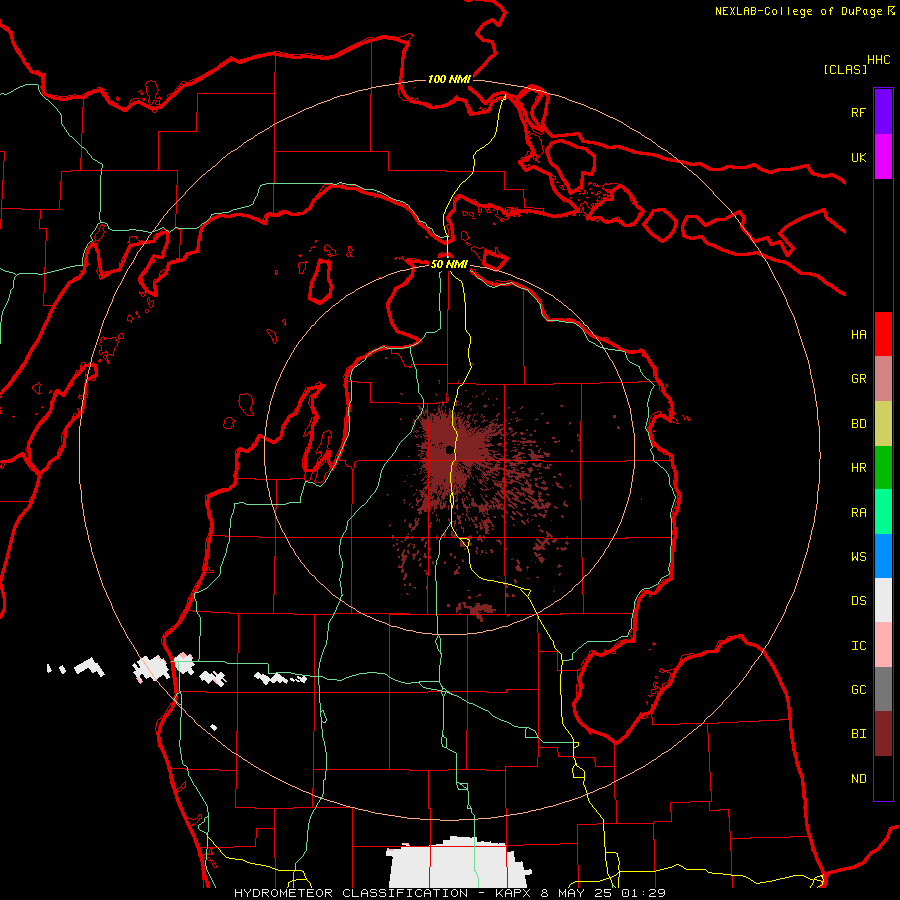The height and width of the screenshot is (900, 900).
Task: Click the 'HA' legend label
Action: click(x=858, y=335)
